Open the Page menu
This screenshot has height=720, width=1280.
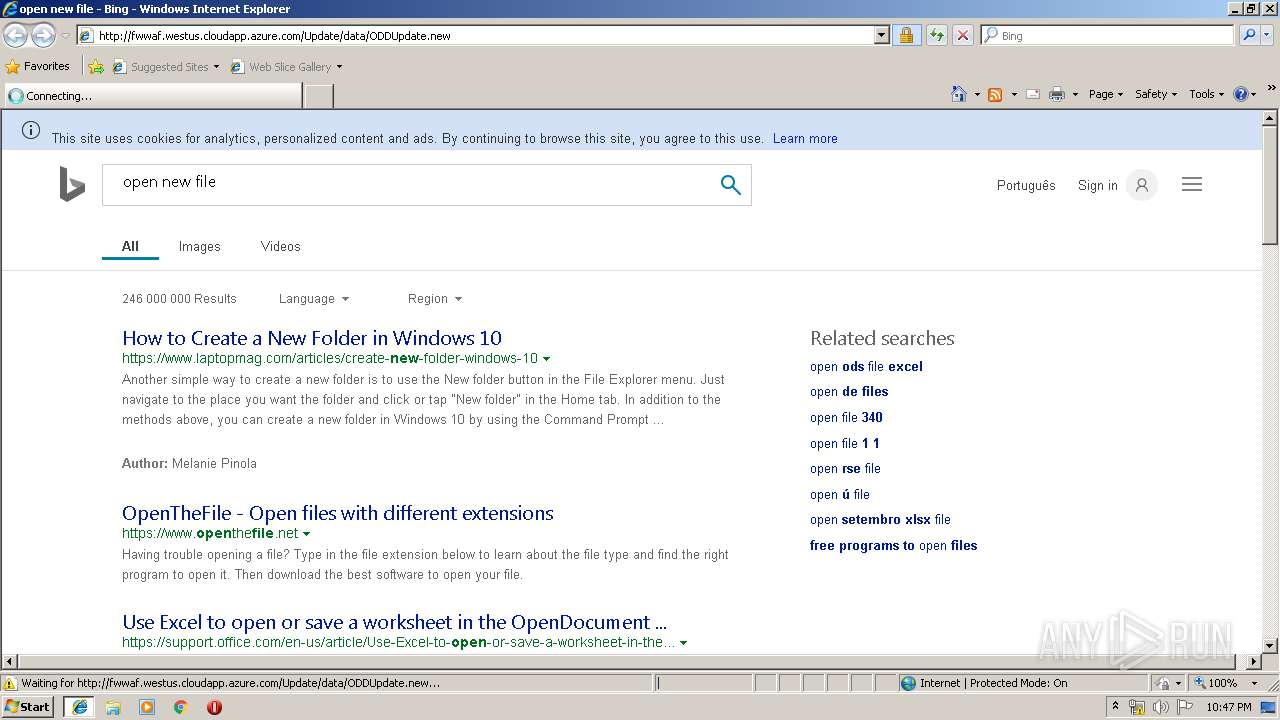(x=1105, y=94)
